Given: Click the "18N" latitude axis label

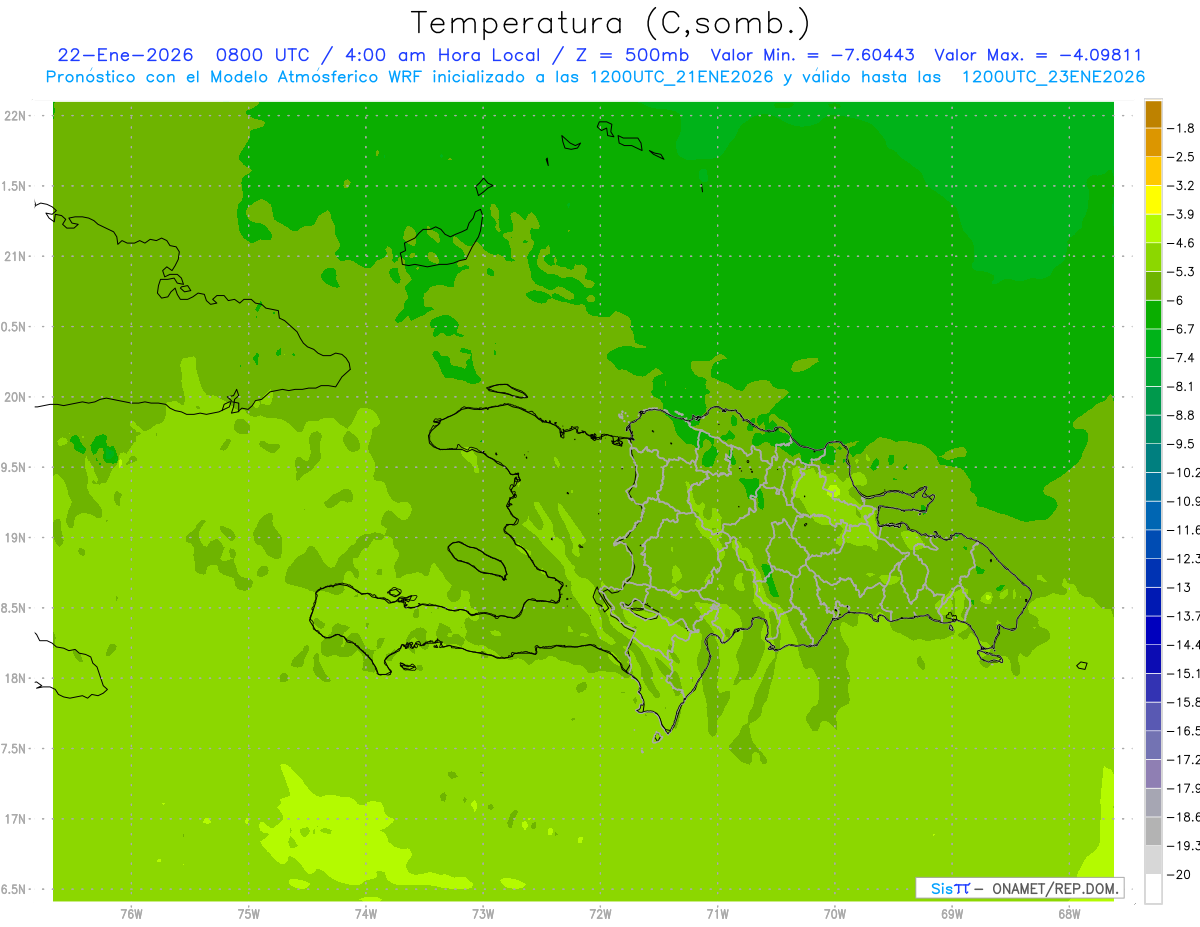Looking at the screenshot, I should 16,679.
